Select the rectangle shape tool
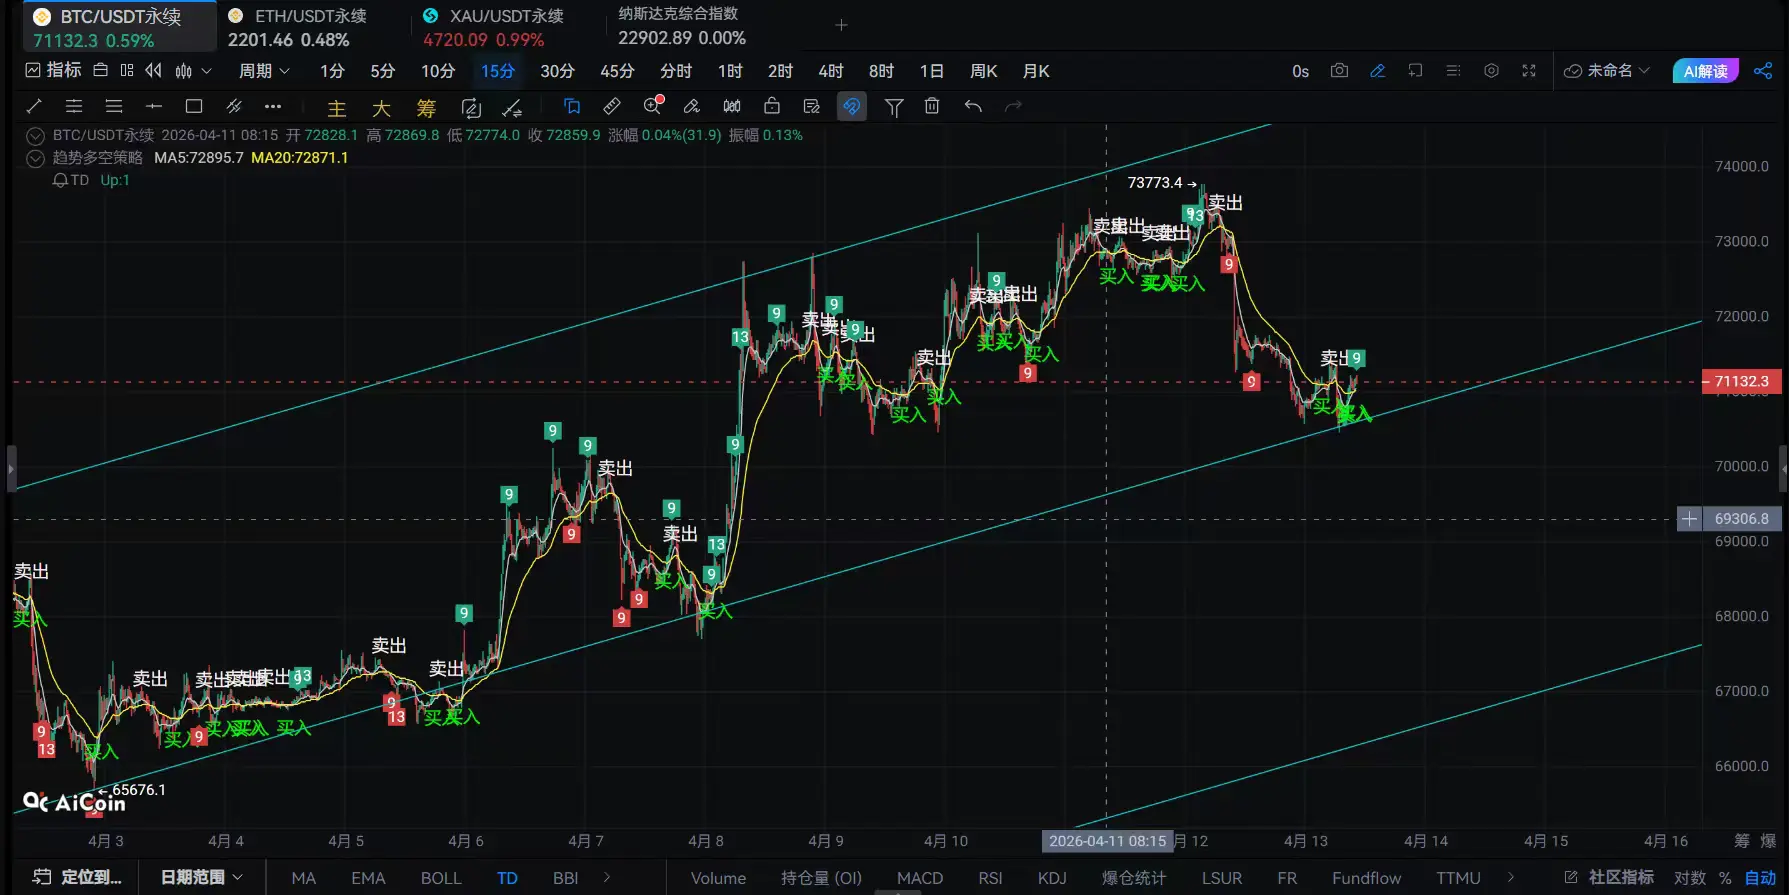 tap(194, 106)
